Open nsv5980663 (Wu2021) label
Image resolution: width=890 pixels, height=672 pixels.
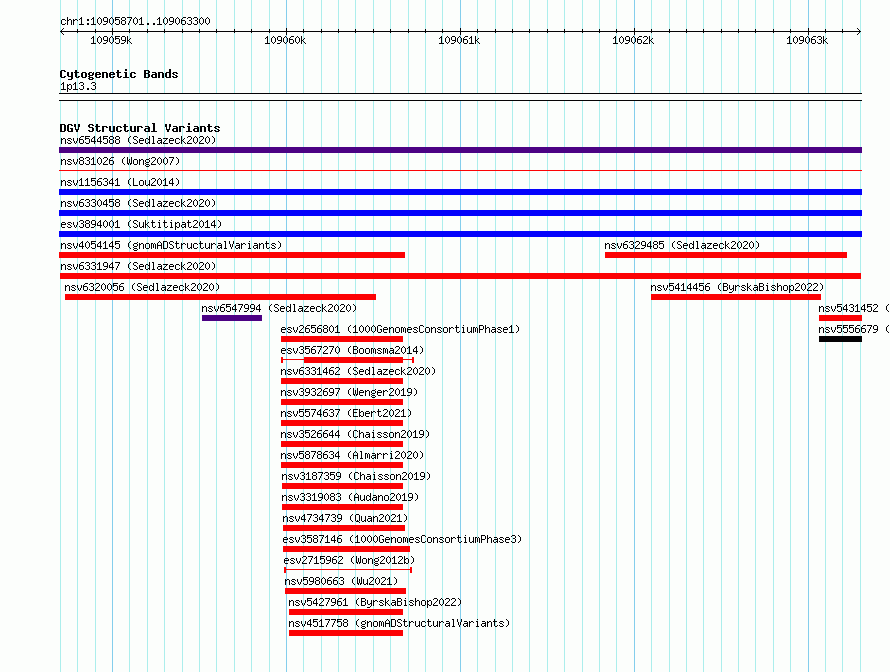coord(341,581)
